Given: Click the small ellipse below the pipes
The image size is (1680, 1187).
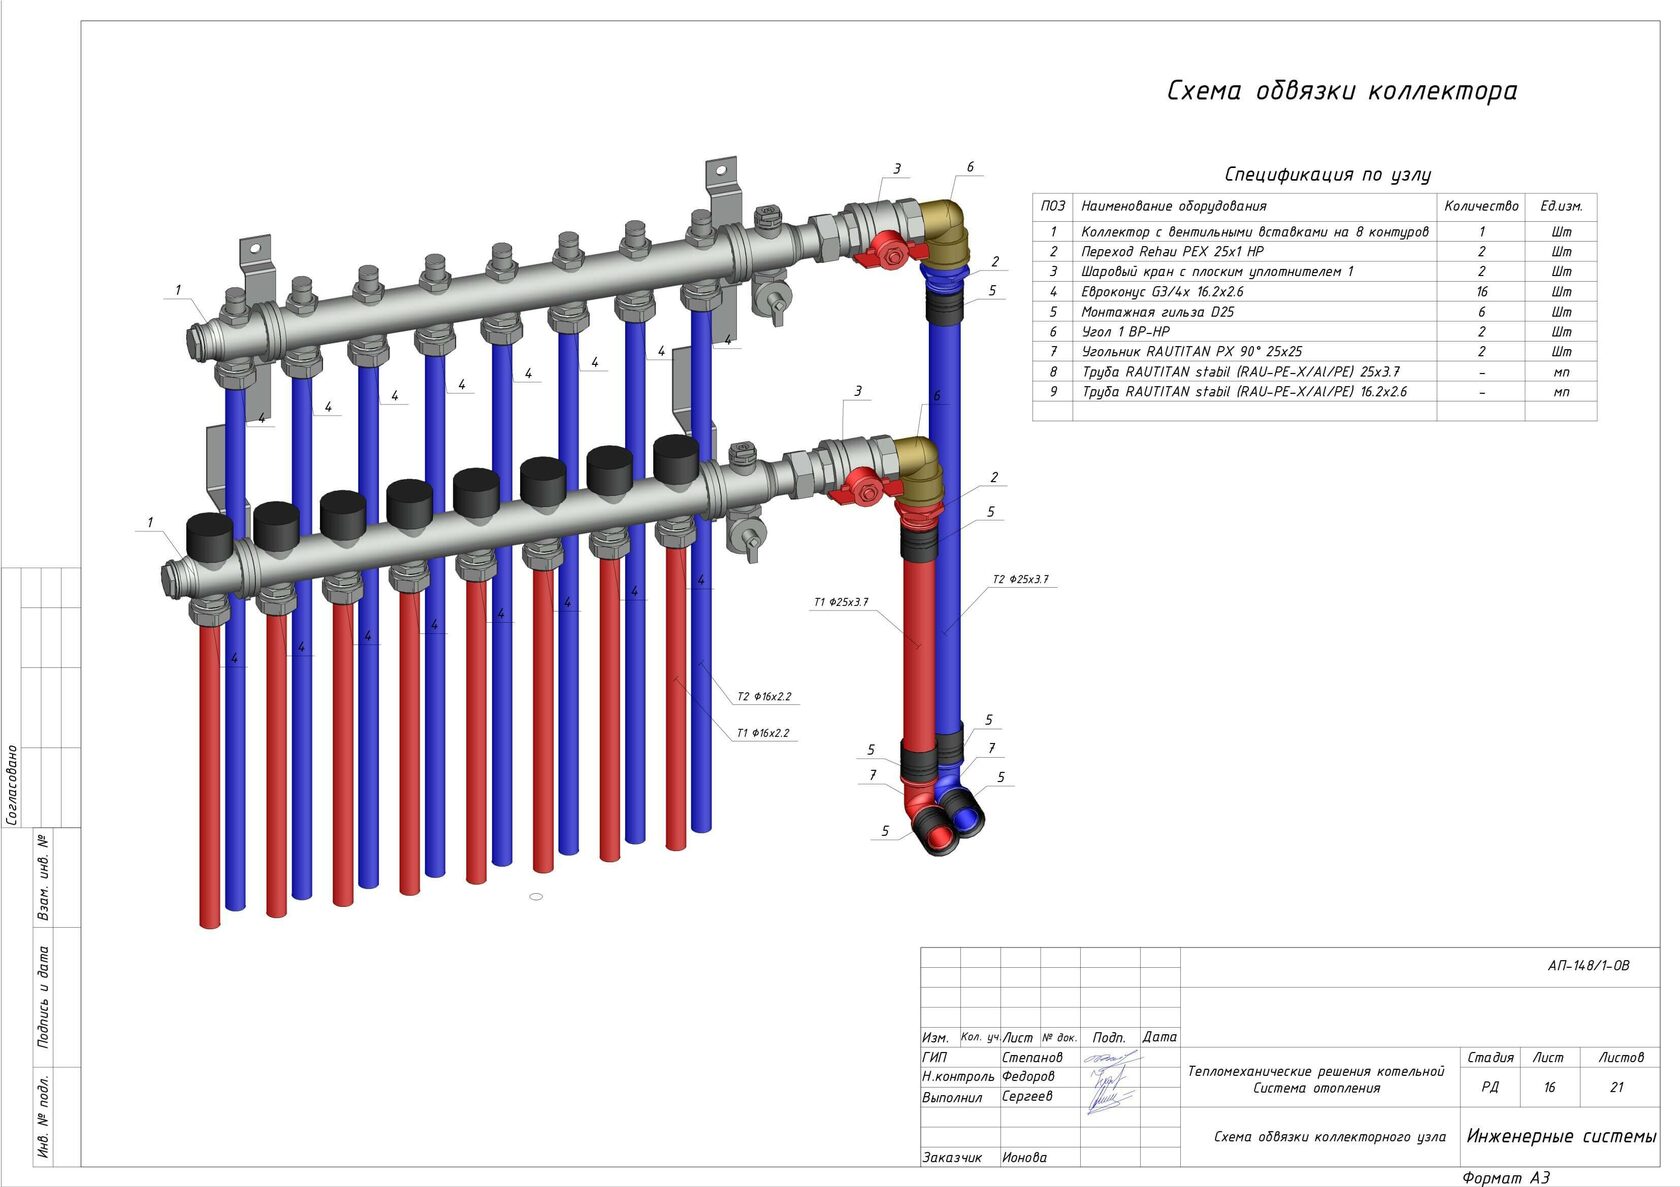Looking at the screenshot, I should pyautogui.click(x=536, y=897).
